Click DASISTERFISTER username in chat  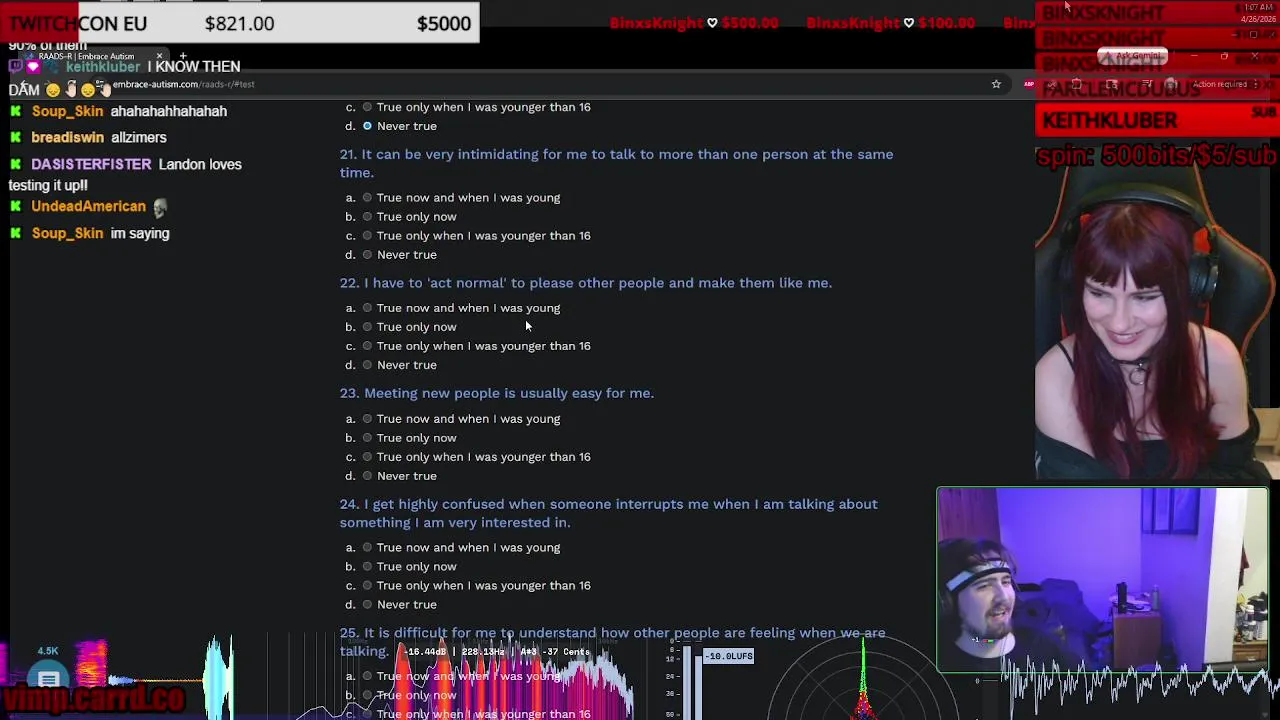pyautogui.click(x=91, y=164)
